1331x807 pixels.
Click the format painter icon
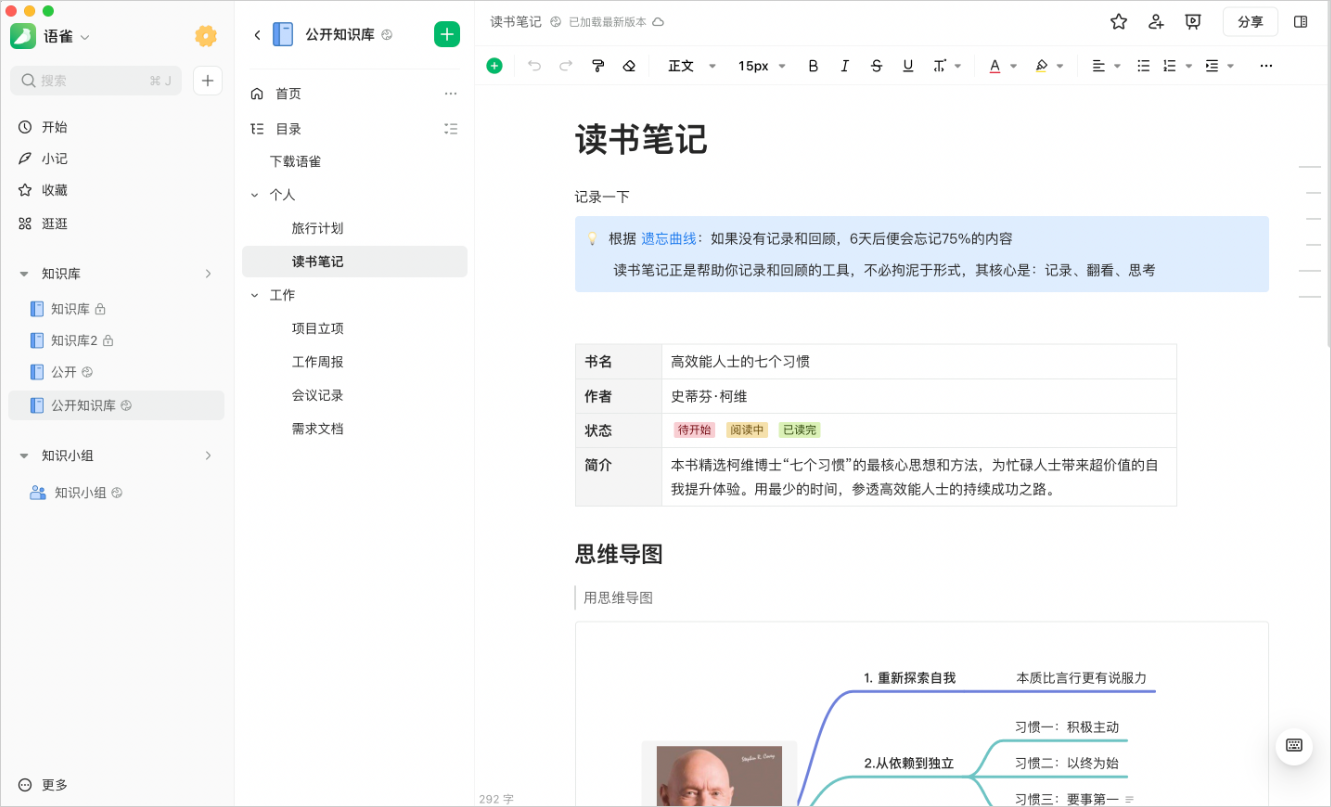click(598, 66)
